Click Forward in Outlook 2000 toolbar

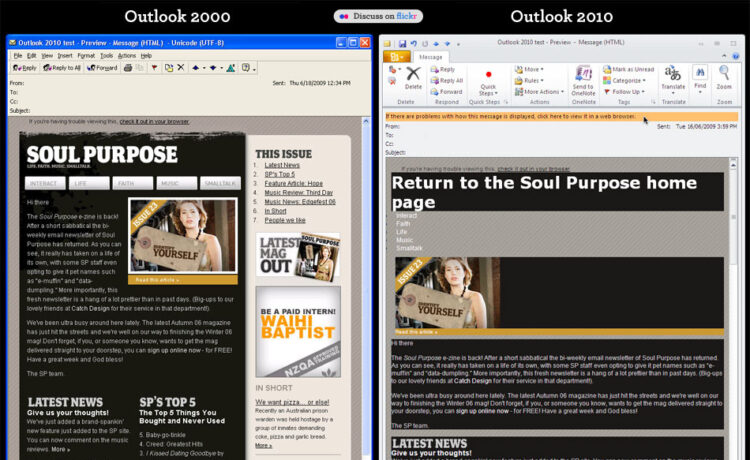click(102, 68)
